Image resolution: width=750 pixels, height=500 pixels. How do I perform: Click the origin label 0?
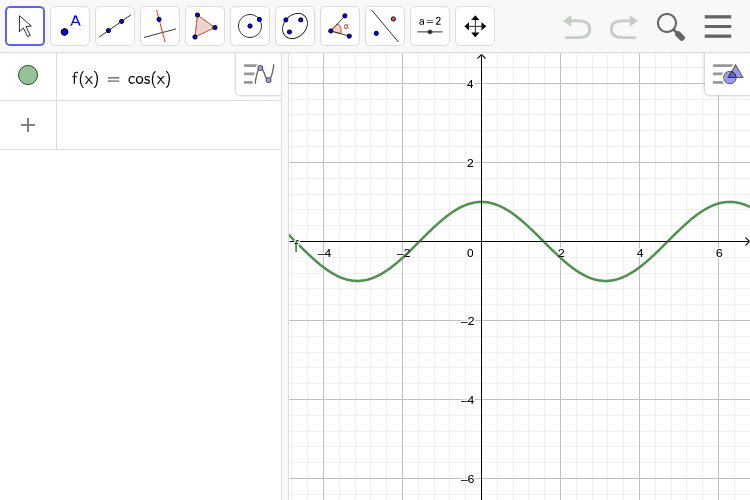[x=470, y=253]
